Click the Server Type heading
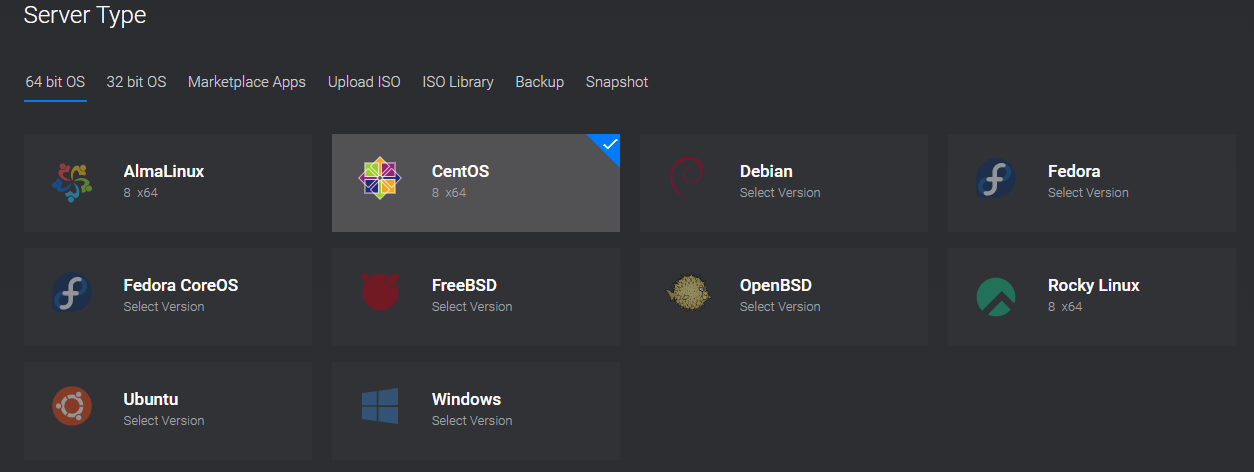 click(x=85, y=15)
